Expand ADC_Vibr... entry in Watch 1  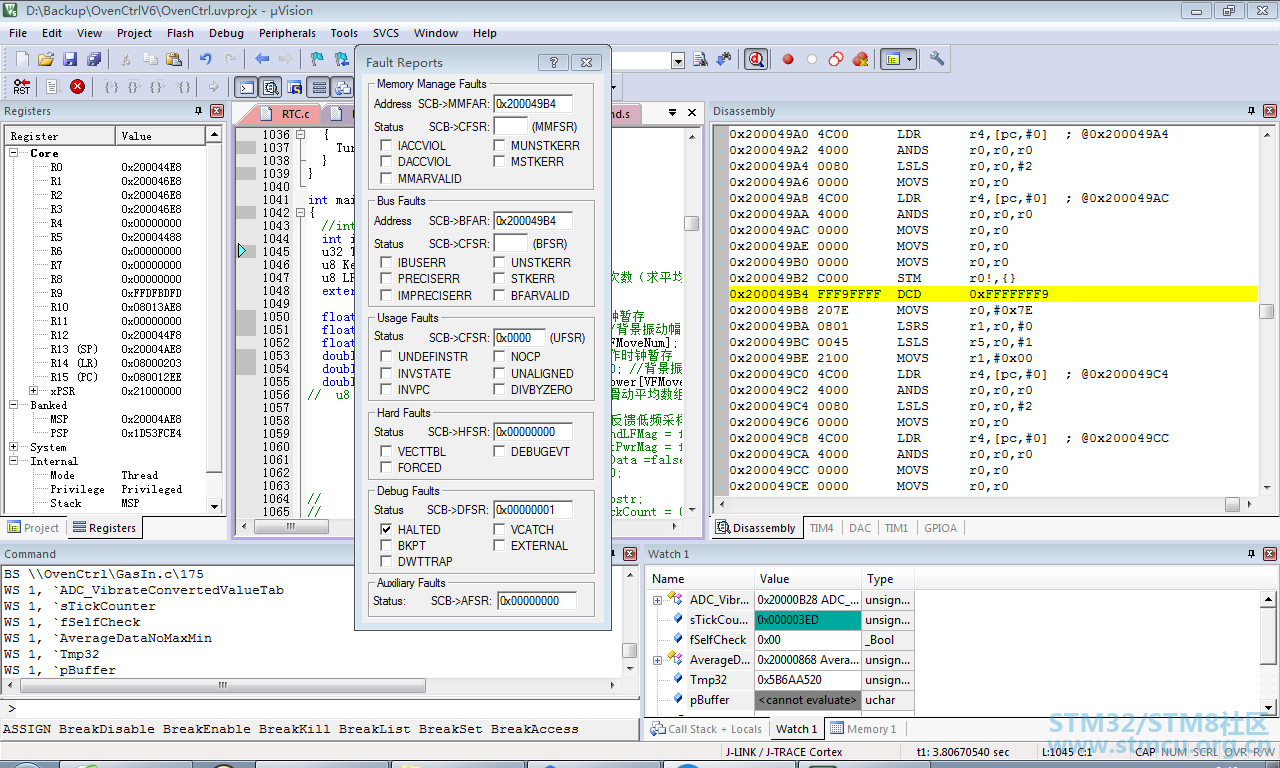[657, 600]
